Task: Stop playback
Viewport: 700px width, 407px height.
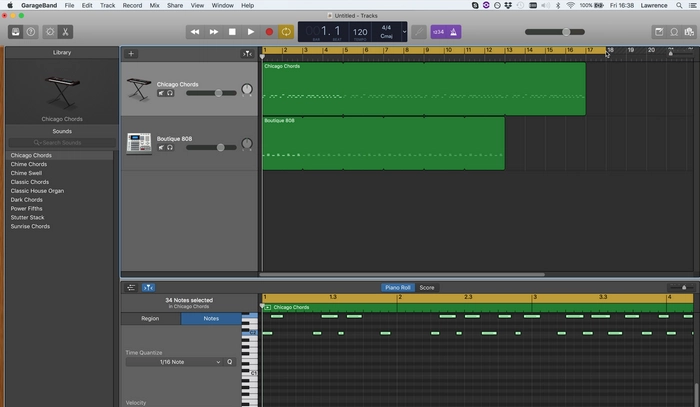Action: (x=232, y=32)
